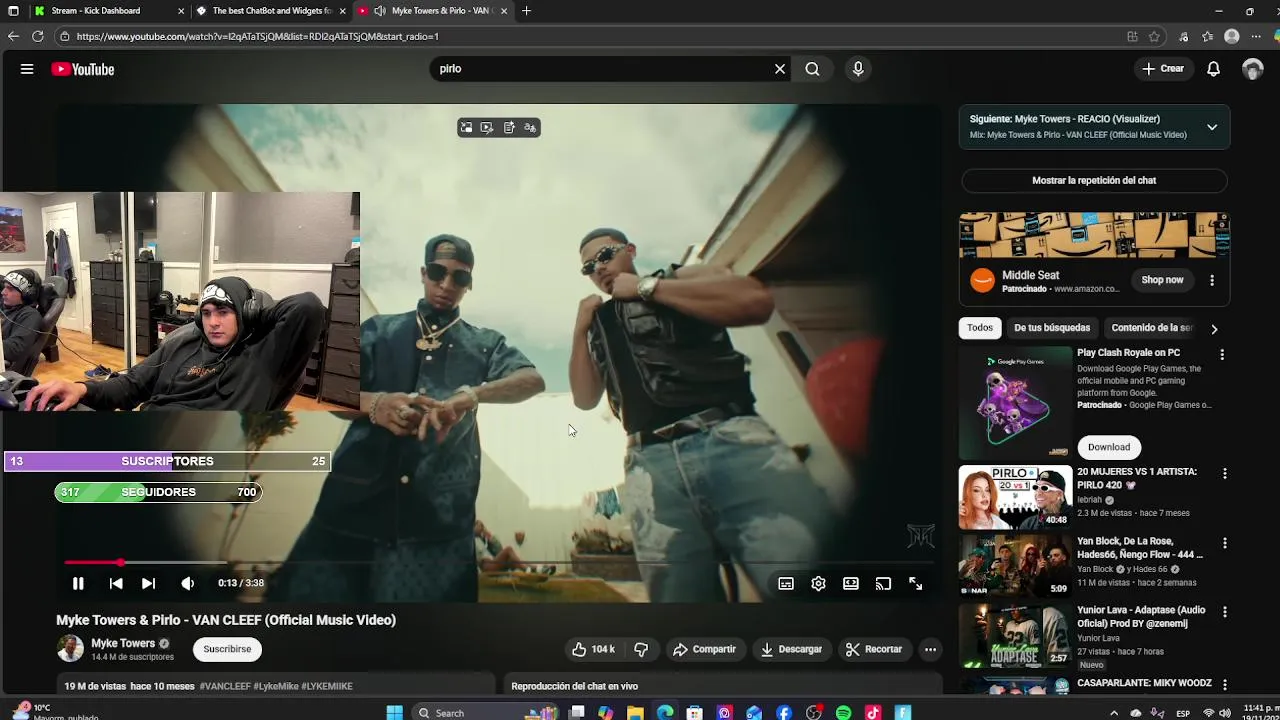Click the picture-in-picture icon in overlay toolbar
The image size is (1280, 720).
466,127
